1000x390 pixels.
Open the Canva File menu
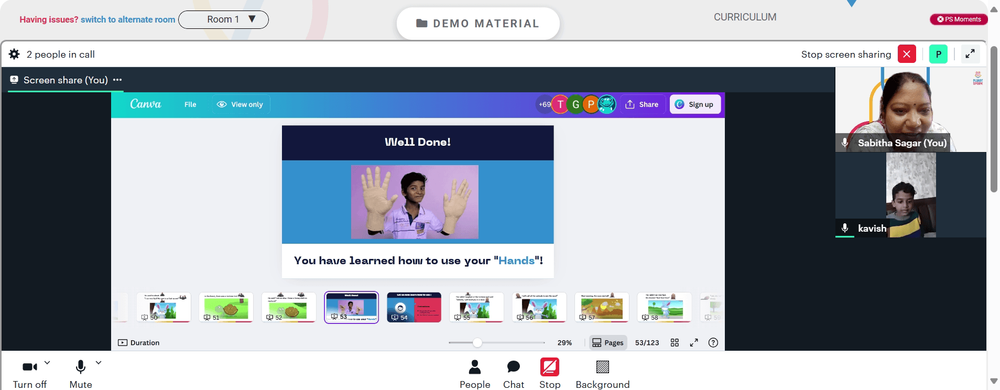pyautogui.click(x=190, y=105)
